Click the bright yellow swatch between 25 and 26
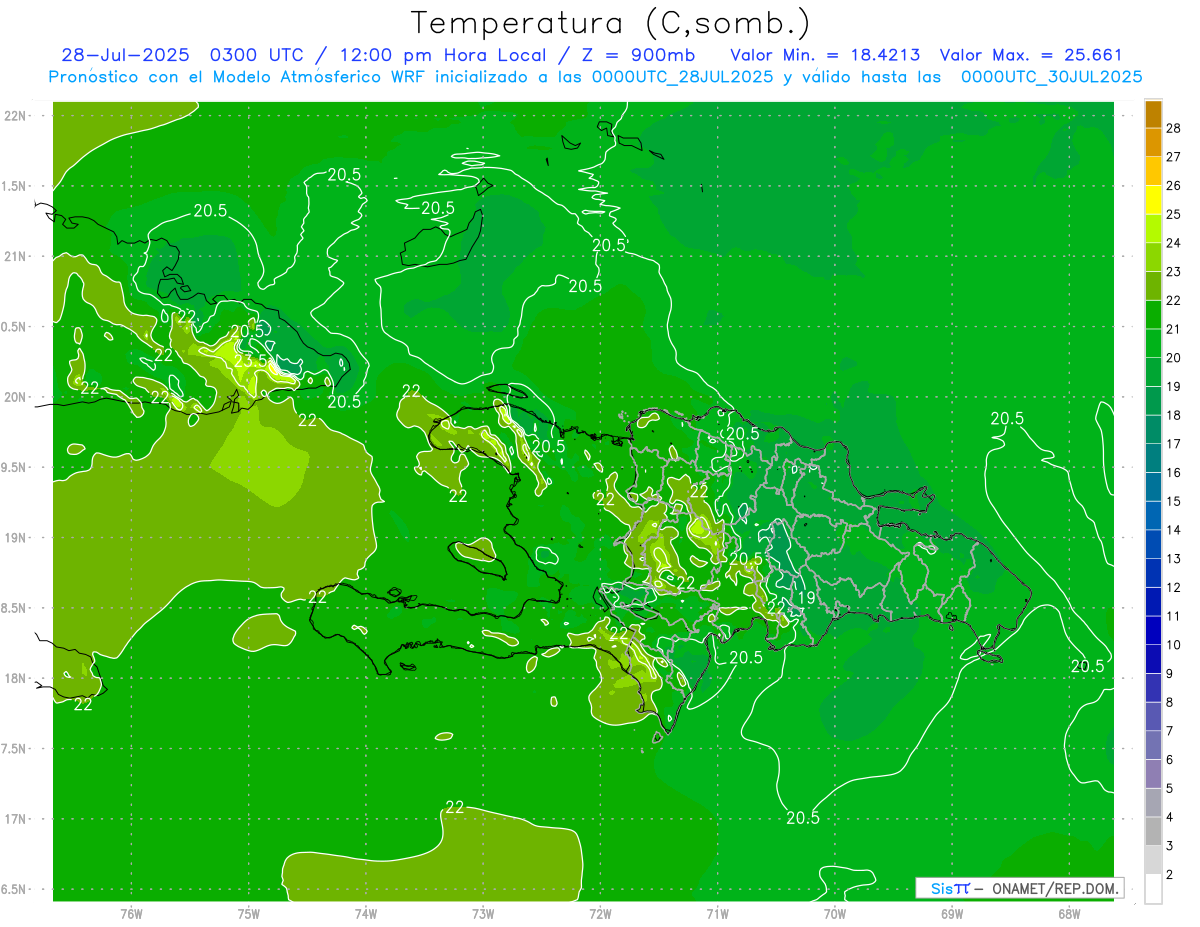This screenshot has height=927, width=1200. [x=1153, y=199]
